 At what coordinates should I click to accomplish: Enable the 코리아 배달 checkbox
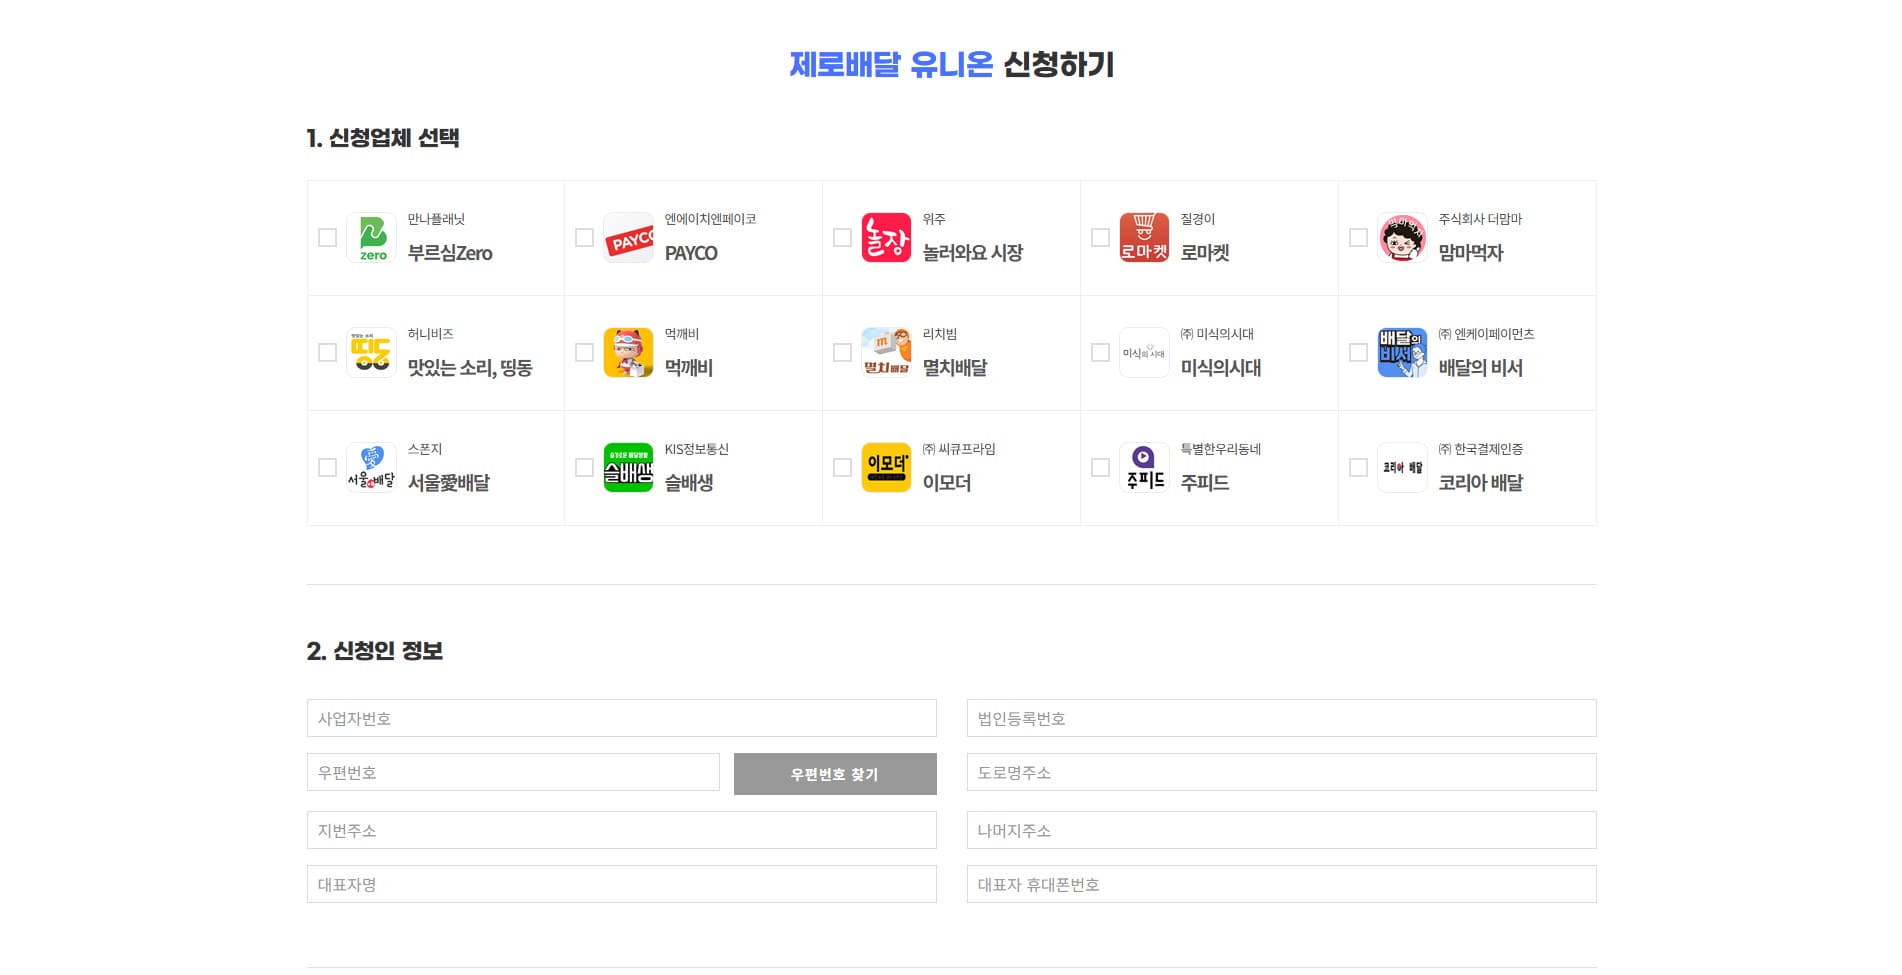tap(1358, 468)
